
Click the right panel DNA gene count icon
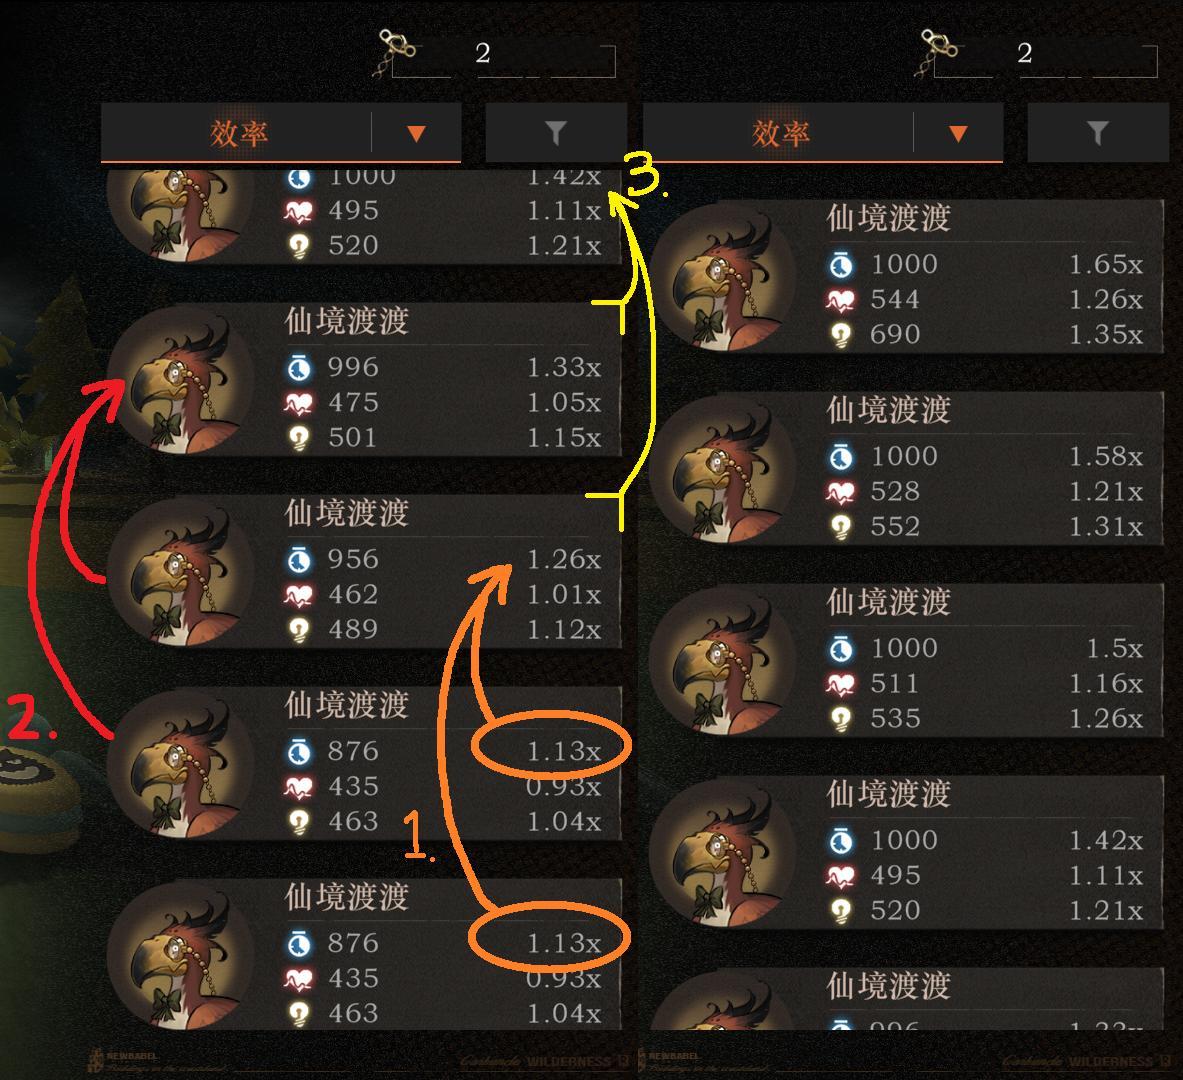click(x=936, y=51)
